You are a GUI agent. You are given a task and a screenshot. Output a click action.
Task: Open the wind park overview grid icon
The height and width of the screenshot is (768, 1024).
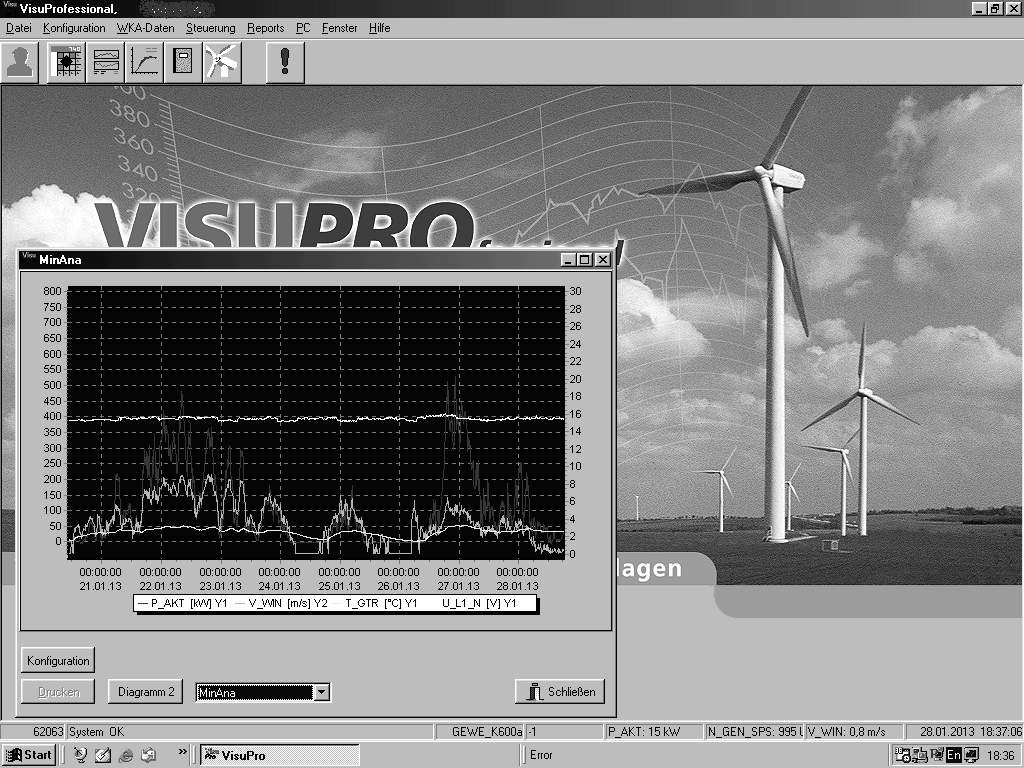click(x=66, y=63)
